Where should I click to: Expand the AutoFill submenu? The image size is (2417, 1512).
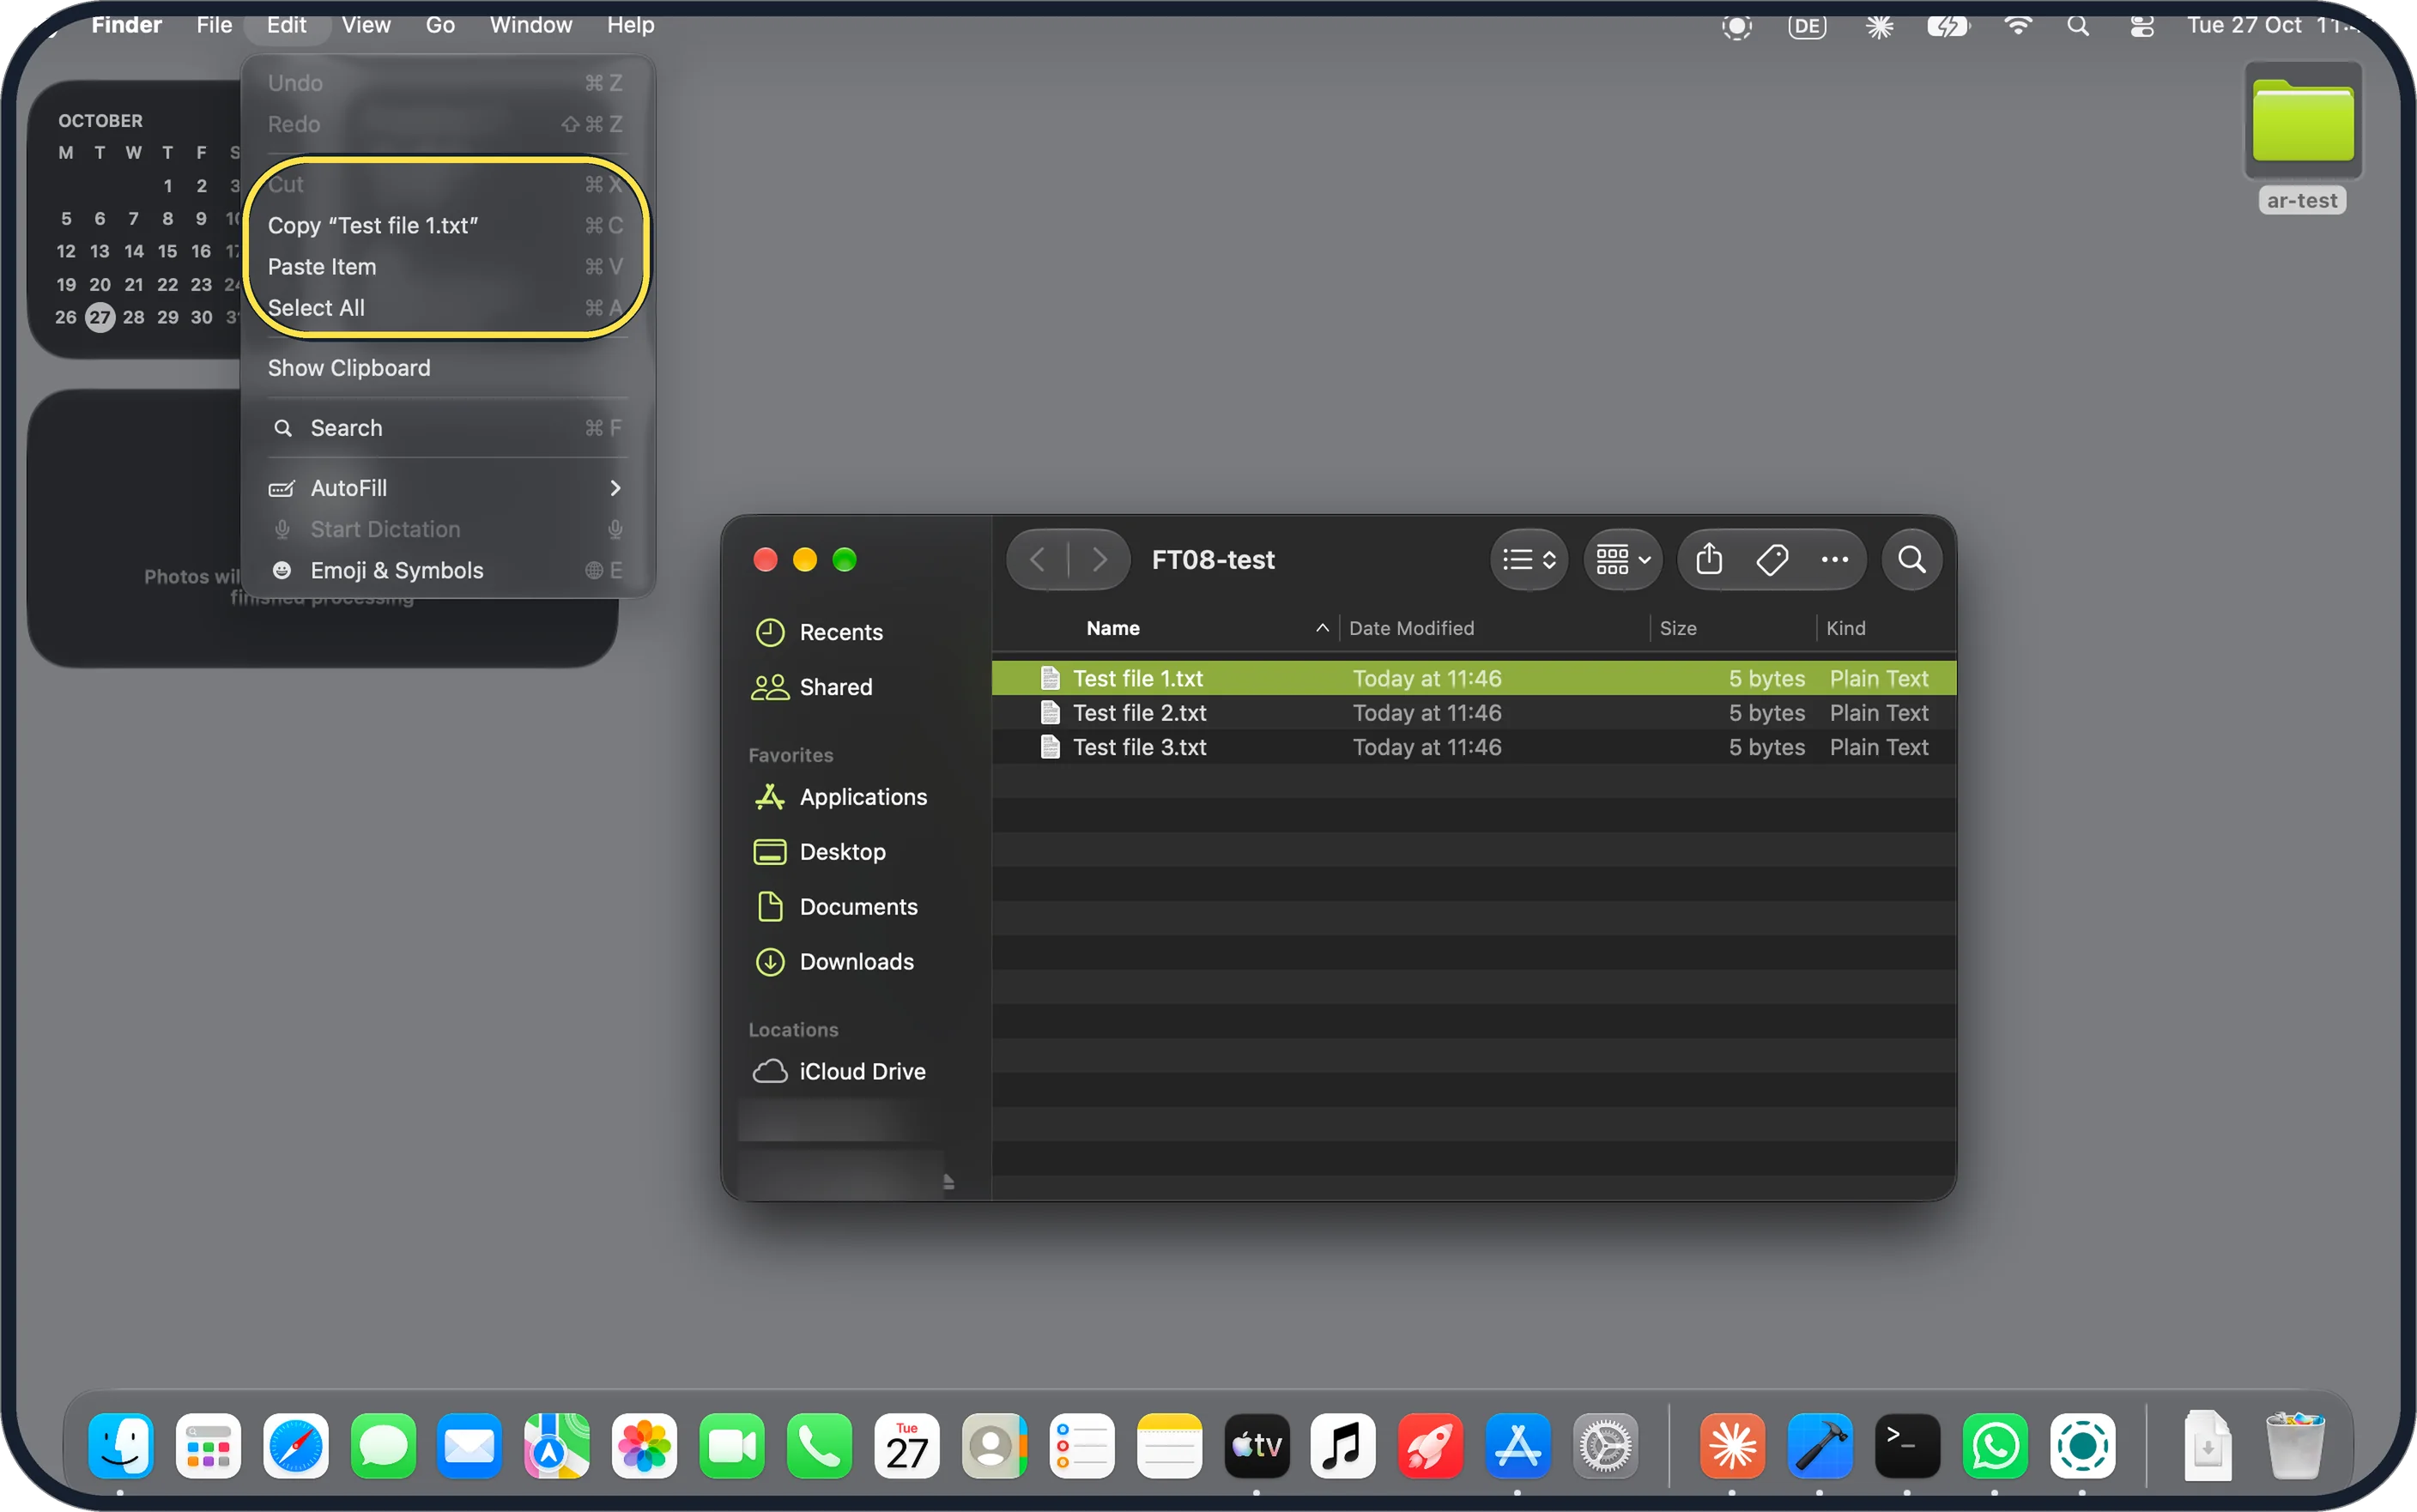pyautogui.click(x=446, y=488)
